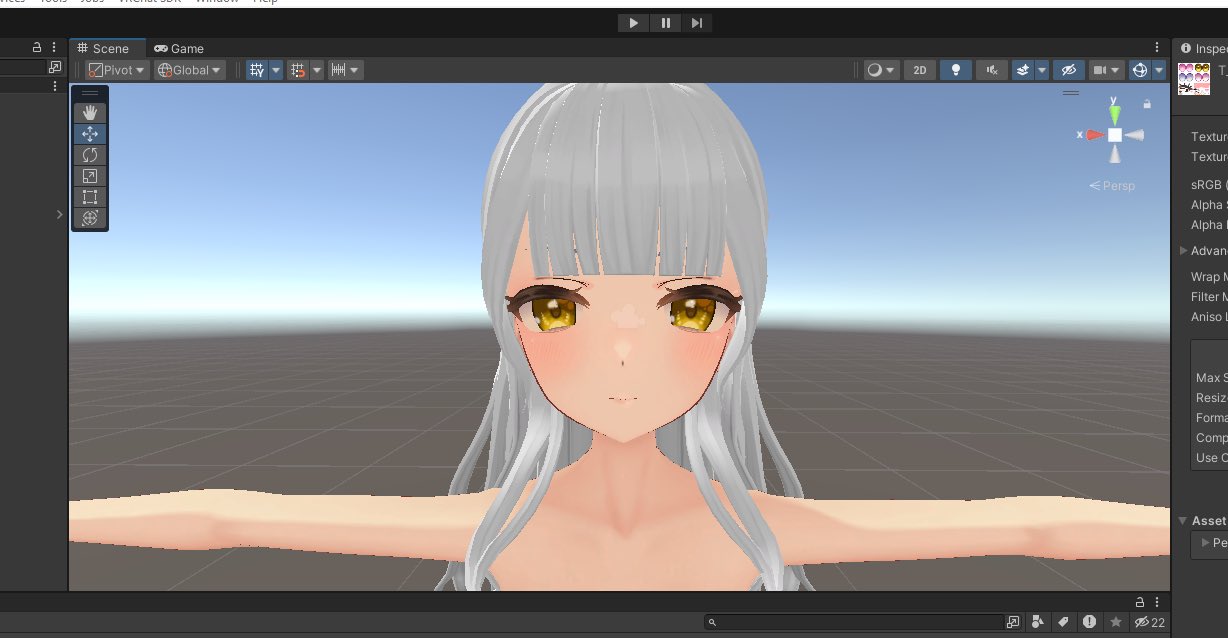Open the scene effects options arrow
1228x638 pixels.
[x=1042, y=70]
